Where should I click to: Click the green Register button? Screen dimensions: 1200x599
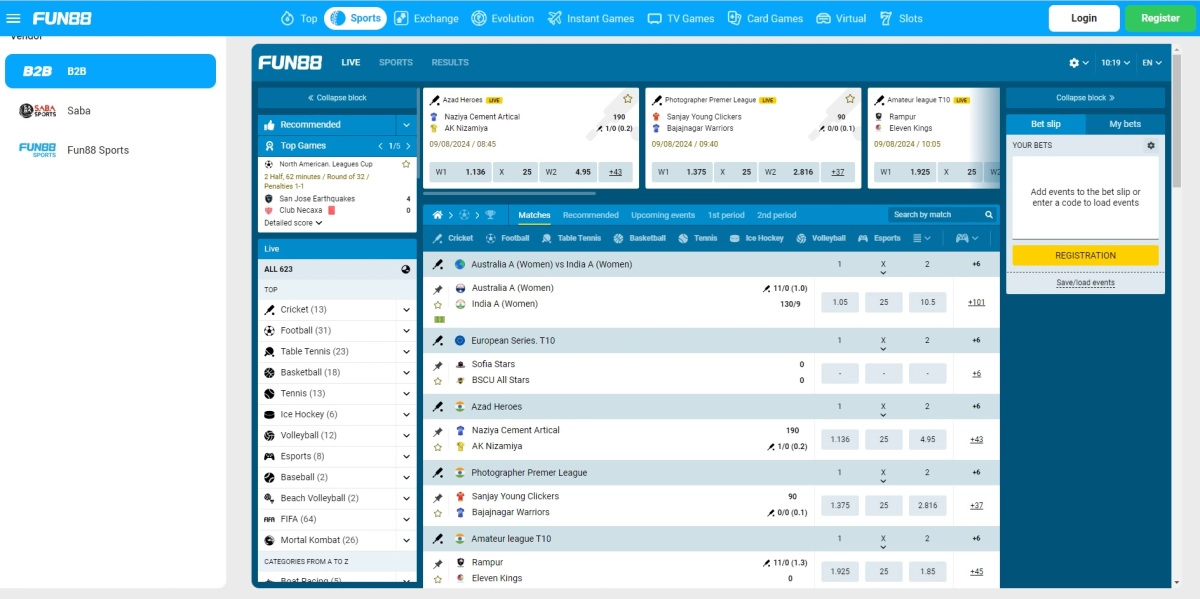[x=1160, y=18]
